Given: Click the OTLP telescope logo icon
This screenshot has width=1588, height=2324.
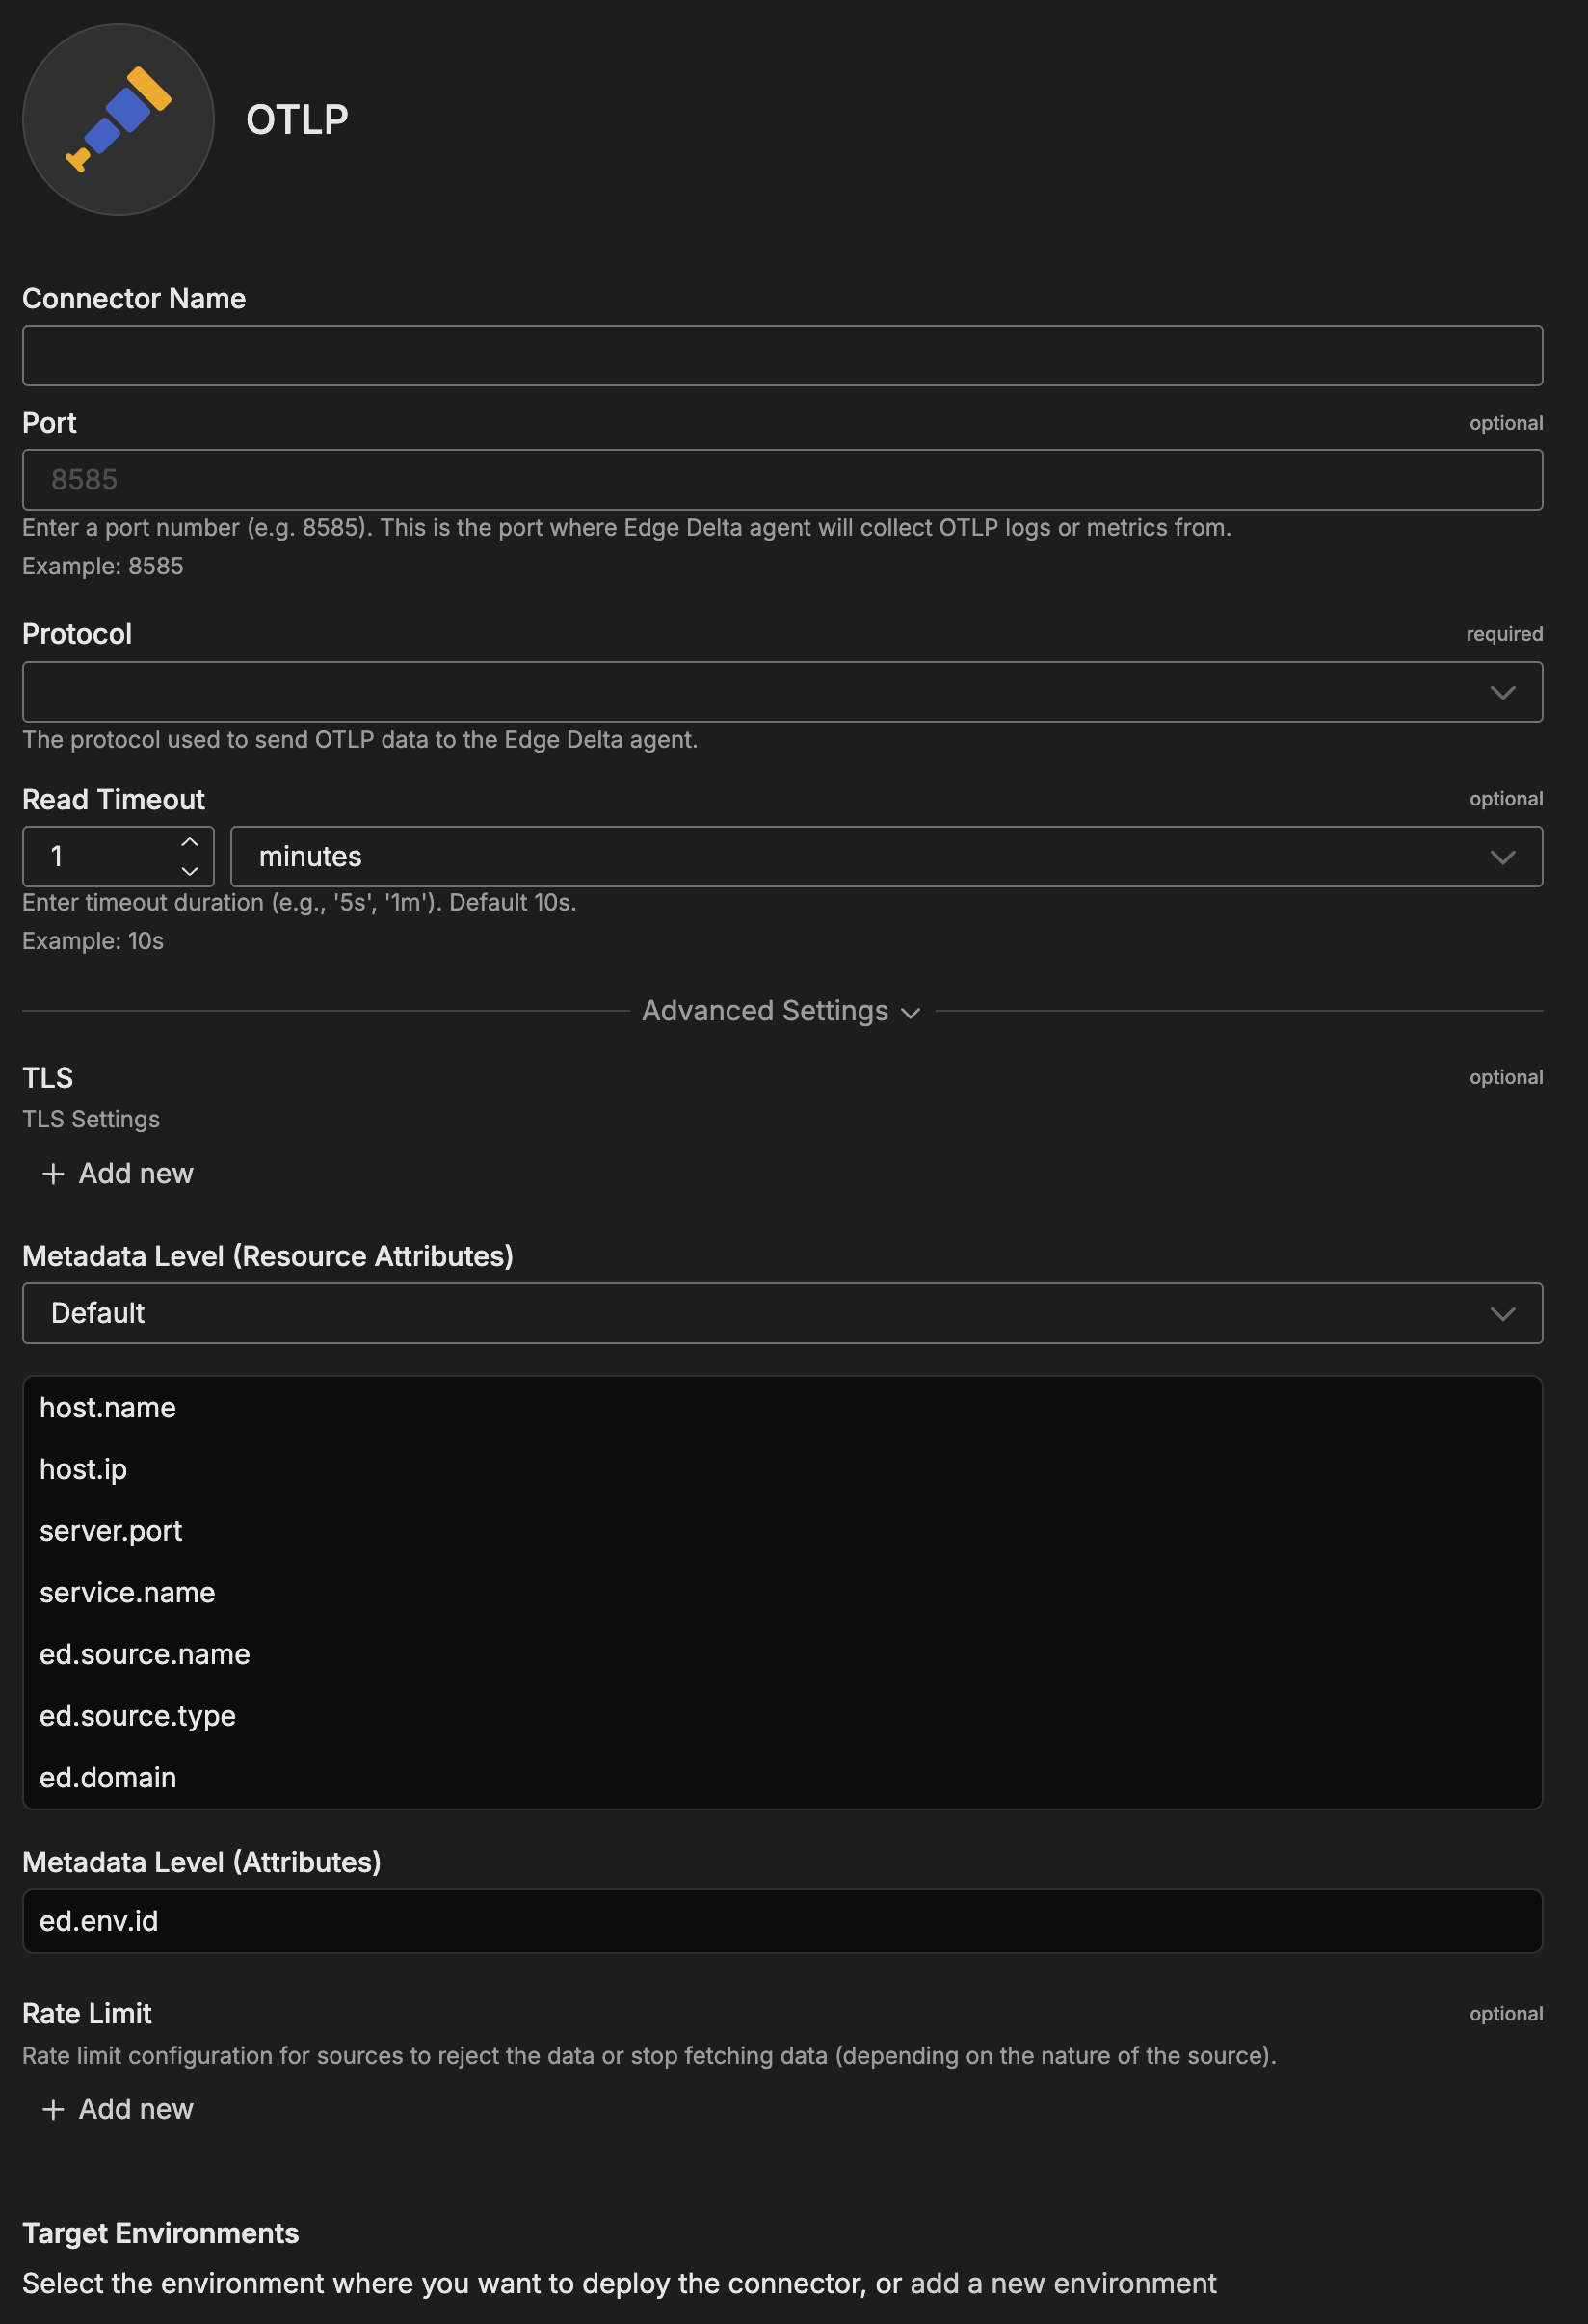Looking at the screenshot, I should [x=118, y=119].
